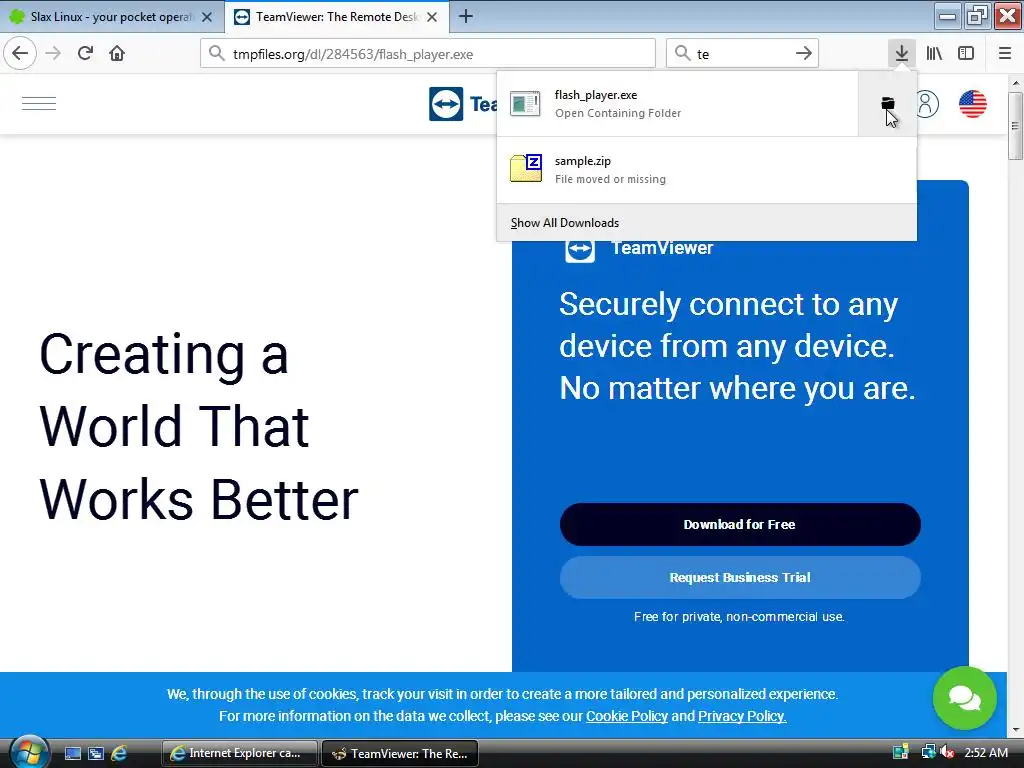Open a new browser tab
This screenshot has height=768, width=1024.
tap(466, 16)
